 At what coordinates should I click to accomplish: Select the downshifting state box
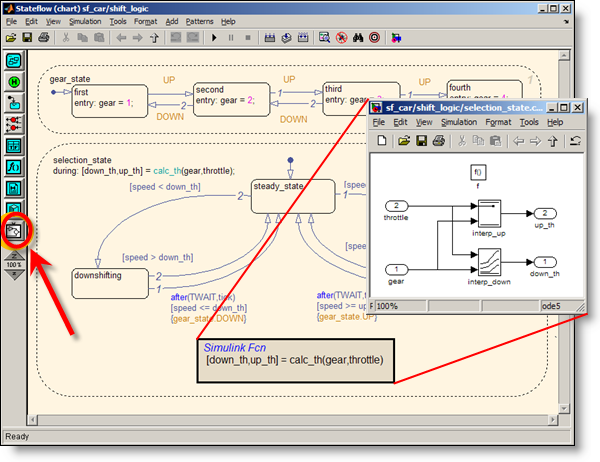[x=111, y=282]
